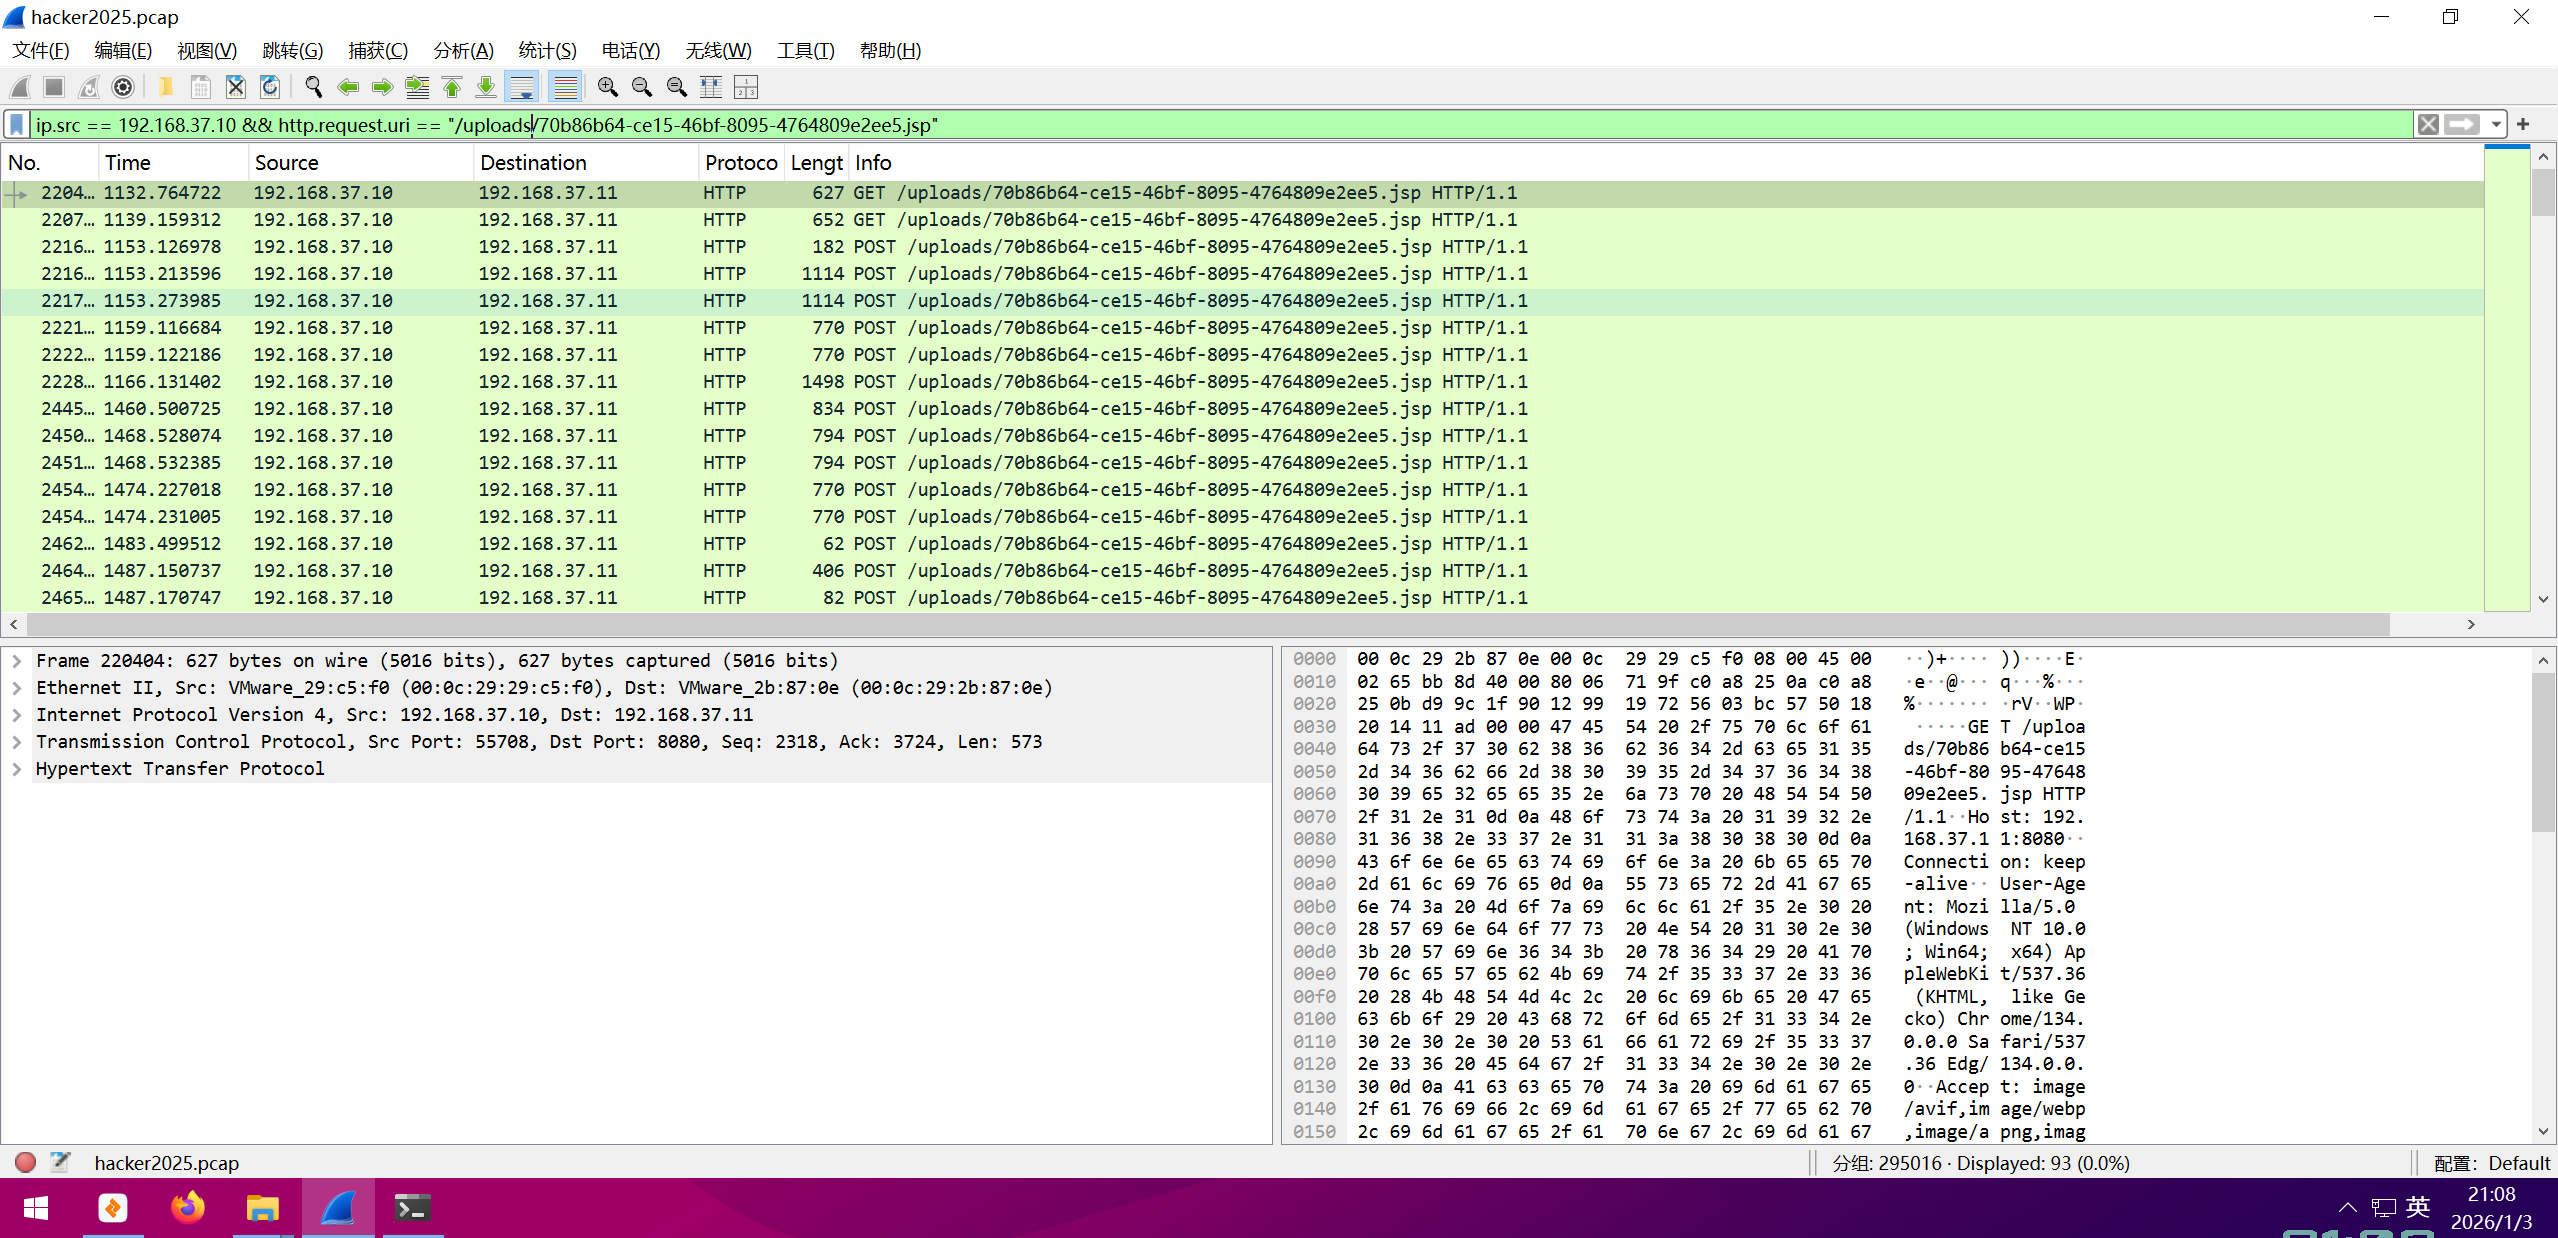Expand Transmission Control Protocol details
Image resolution: width=2558 pixels, height=1238 pixels.
coord(17,742)
